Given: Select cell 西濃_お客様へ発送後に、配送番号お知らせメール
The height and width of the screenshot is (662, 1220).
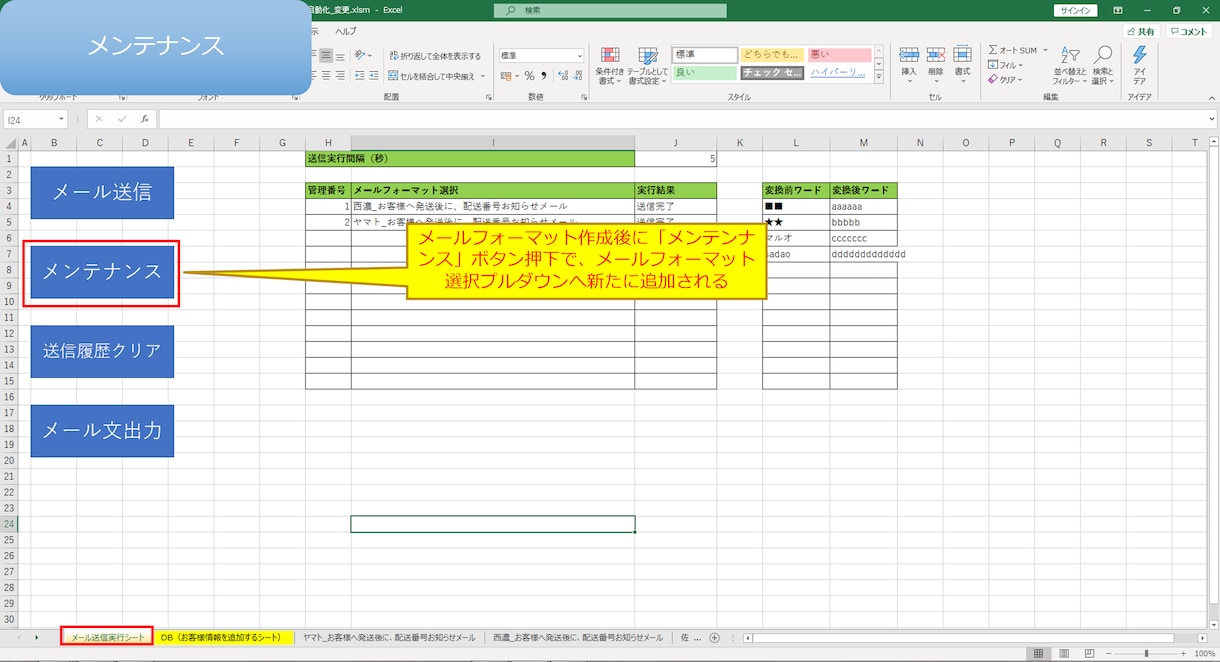Looking at the screenshot, I should coord(493,206).
